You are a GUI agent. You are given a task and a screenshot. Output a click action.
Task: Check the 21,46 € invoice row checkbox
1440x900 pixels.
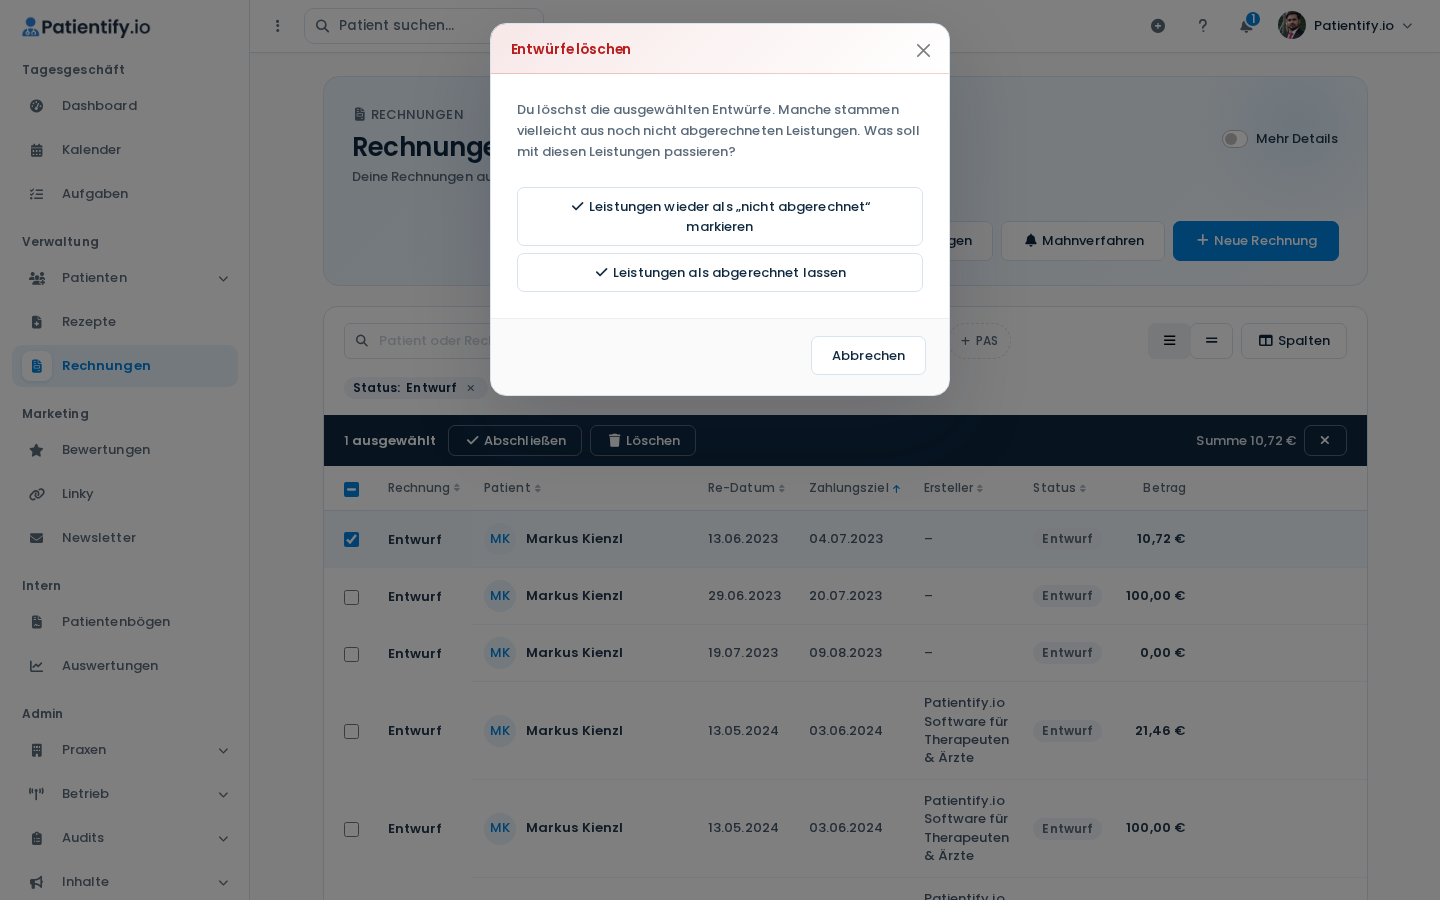pos(351,731)
